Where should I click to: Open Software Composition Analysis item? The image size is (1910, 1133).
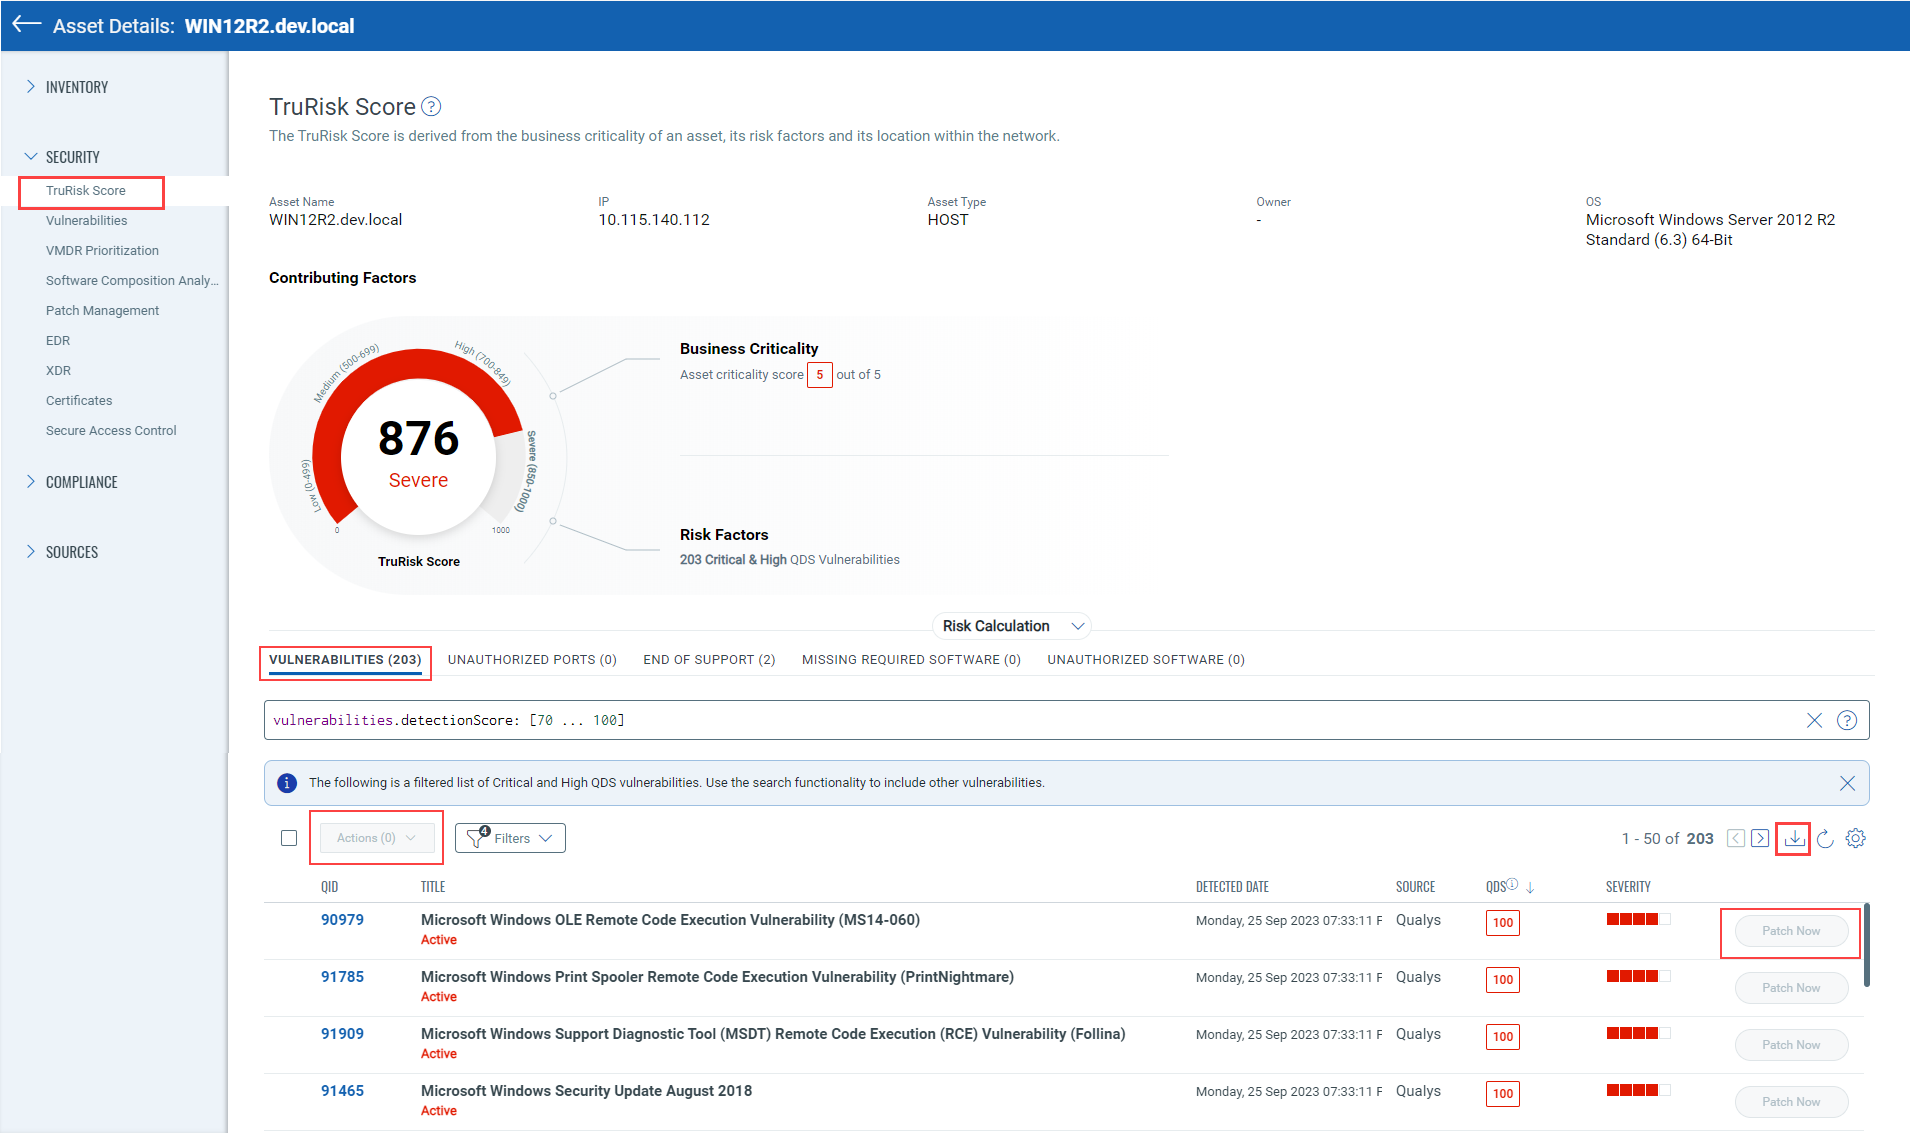click(132, 280)
